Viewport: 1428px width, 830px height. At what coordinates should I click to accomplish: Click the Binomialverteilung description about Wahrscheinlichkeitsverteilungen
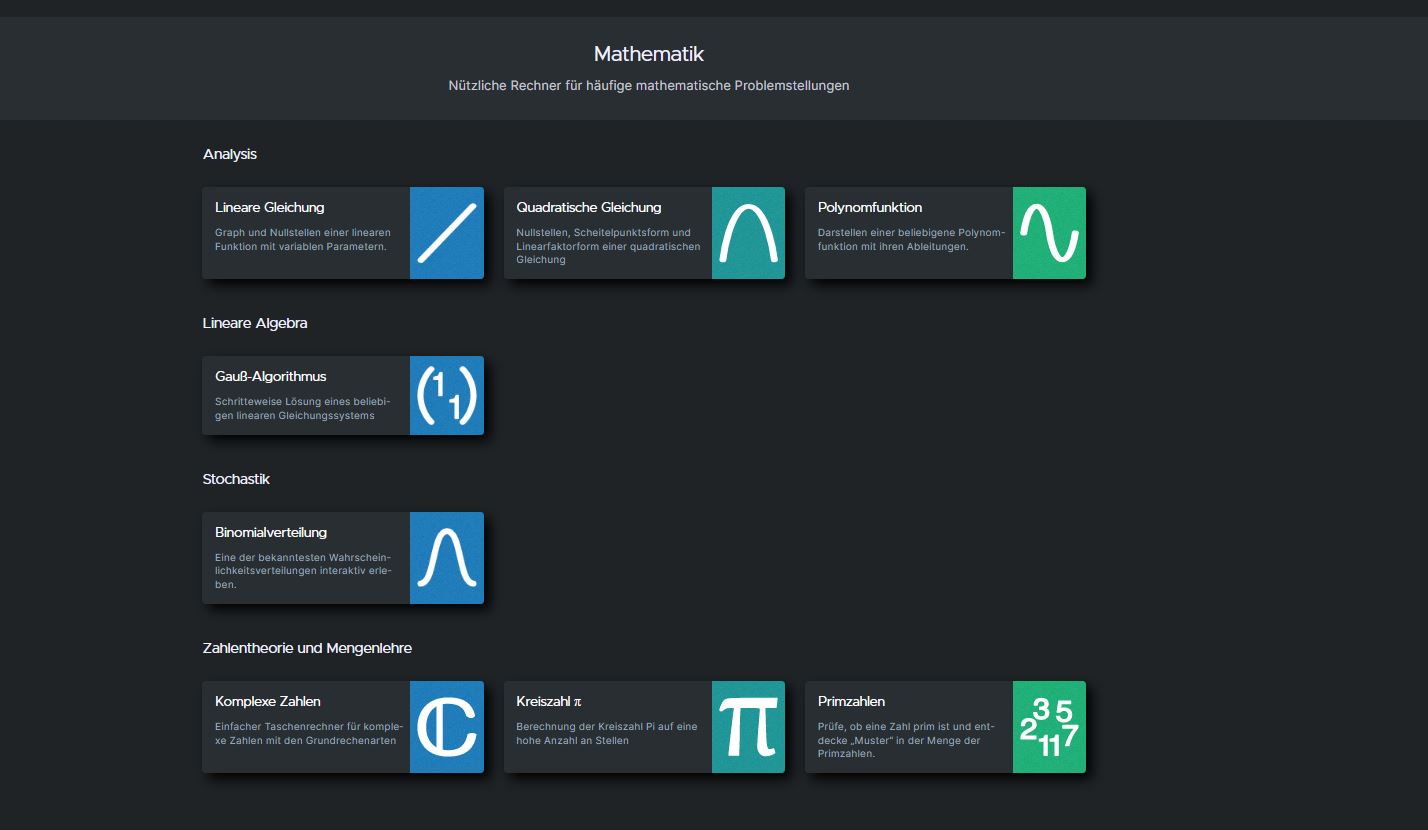(302, 571)
